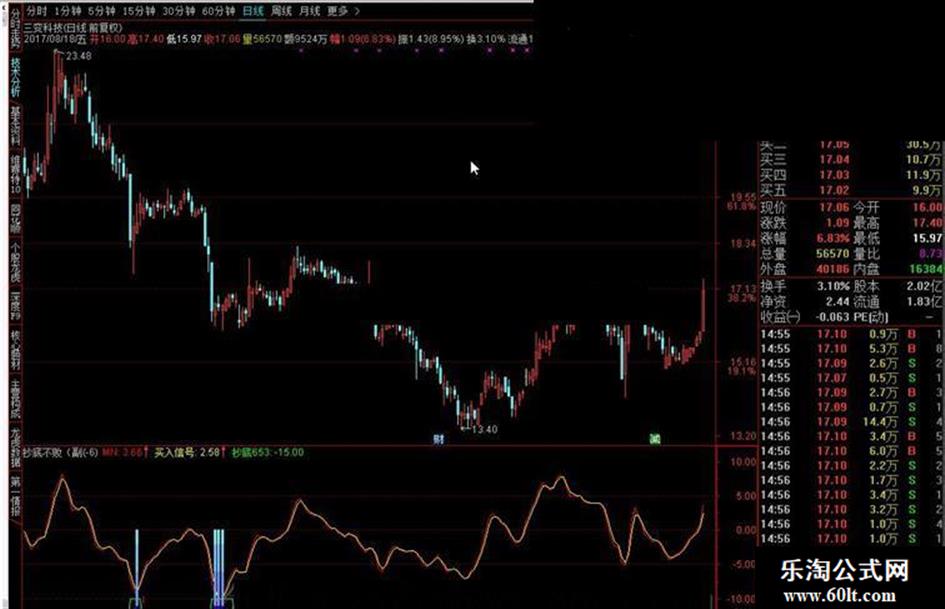The image size is (945, 609).
Task: Click the arrow chevron after 更多
Action: point(357,11)
